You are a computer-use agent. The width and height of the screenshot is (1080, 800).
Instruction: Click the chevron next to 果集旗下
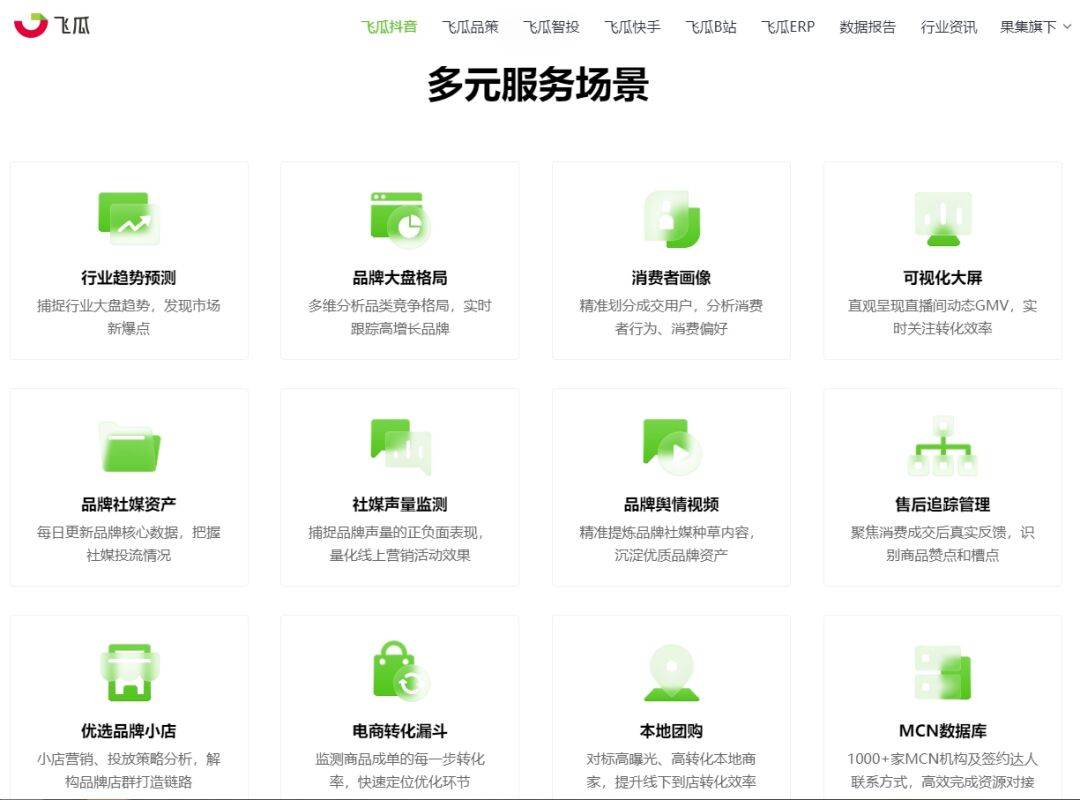(x=1067, y=27)
